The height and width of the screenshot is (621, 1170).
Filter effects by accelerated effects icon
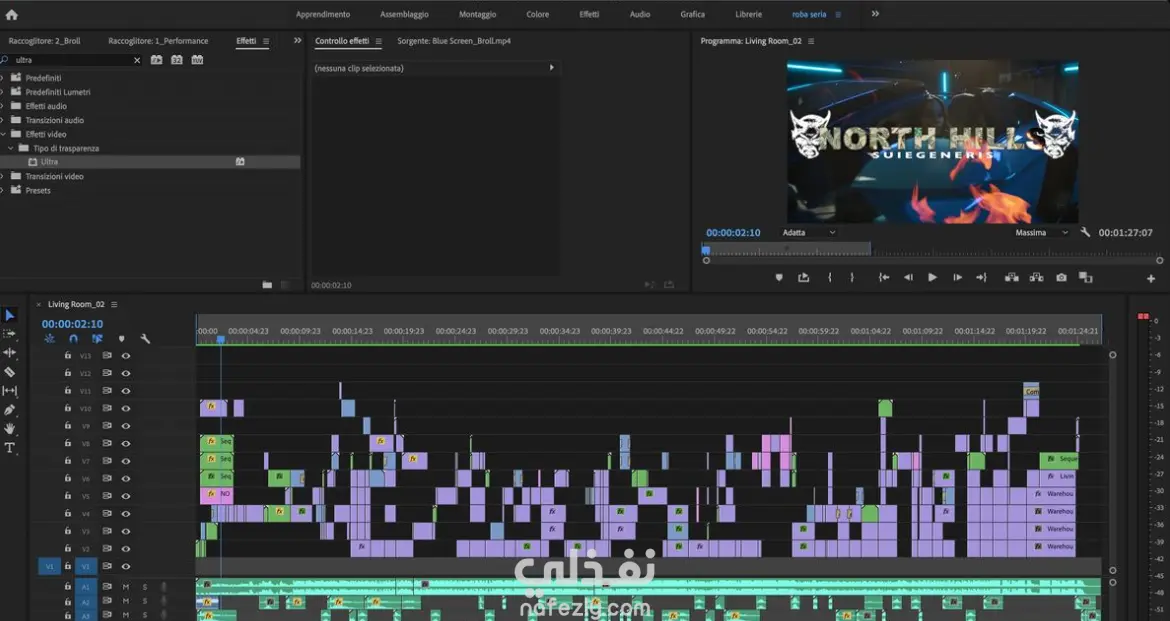point(157,60)
